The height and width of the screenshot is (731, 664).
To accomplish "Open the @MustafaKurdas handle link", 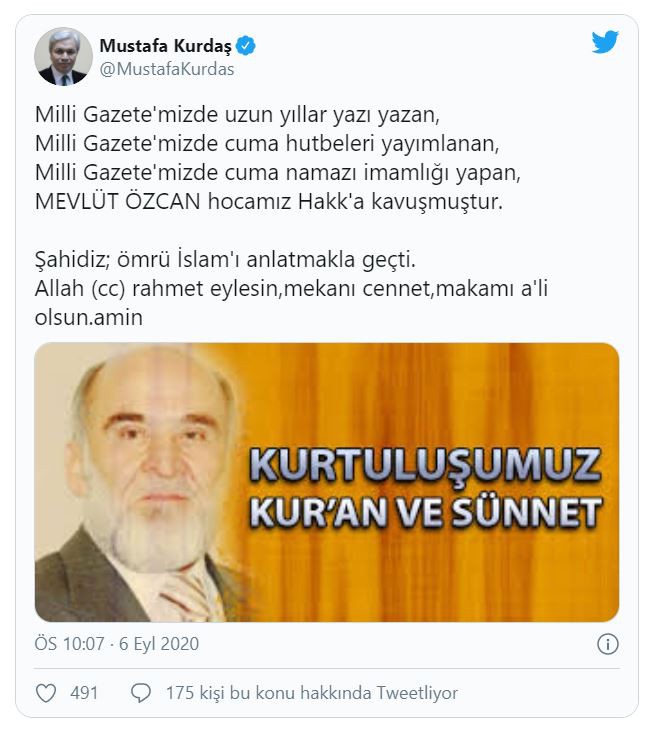I will click(x=167, y=69).
